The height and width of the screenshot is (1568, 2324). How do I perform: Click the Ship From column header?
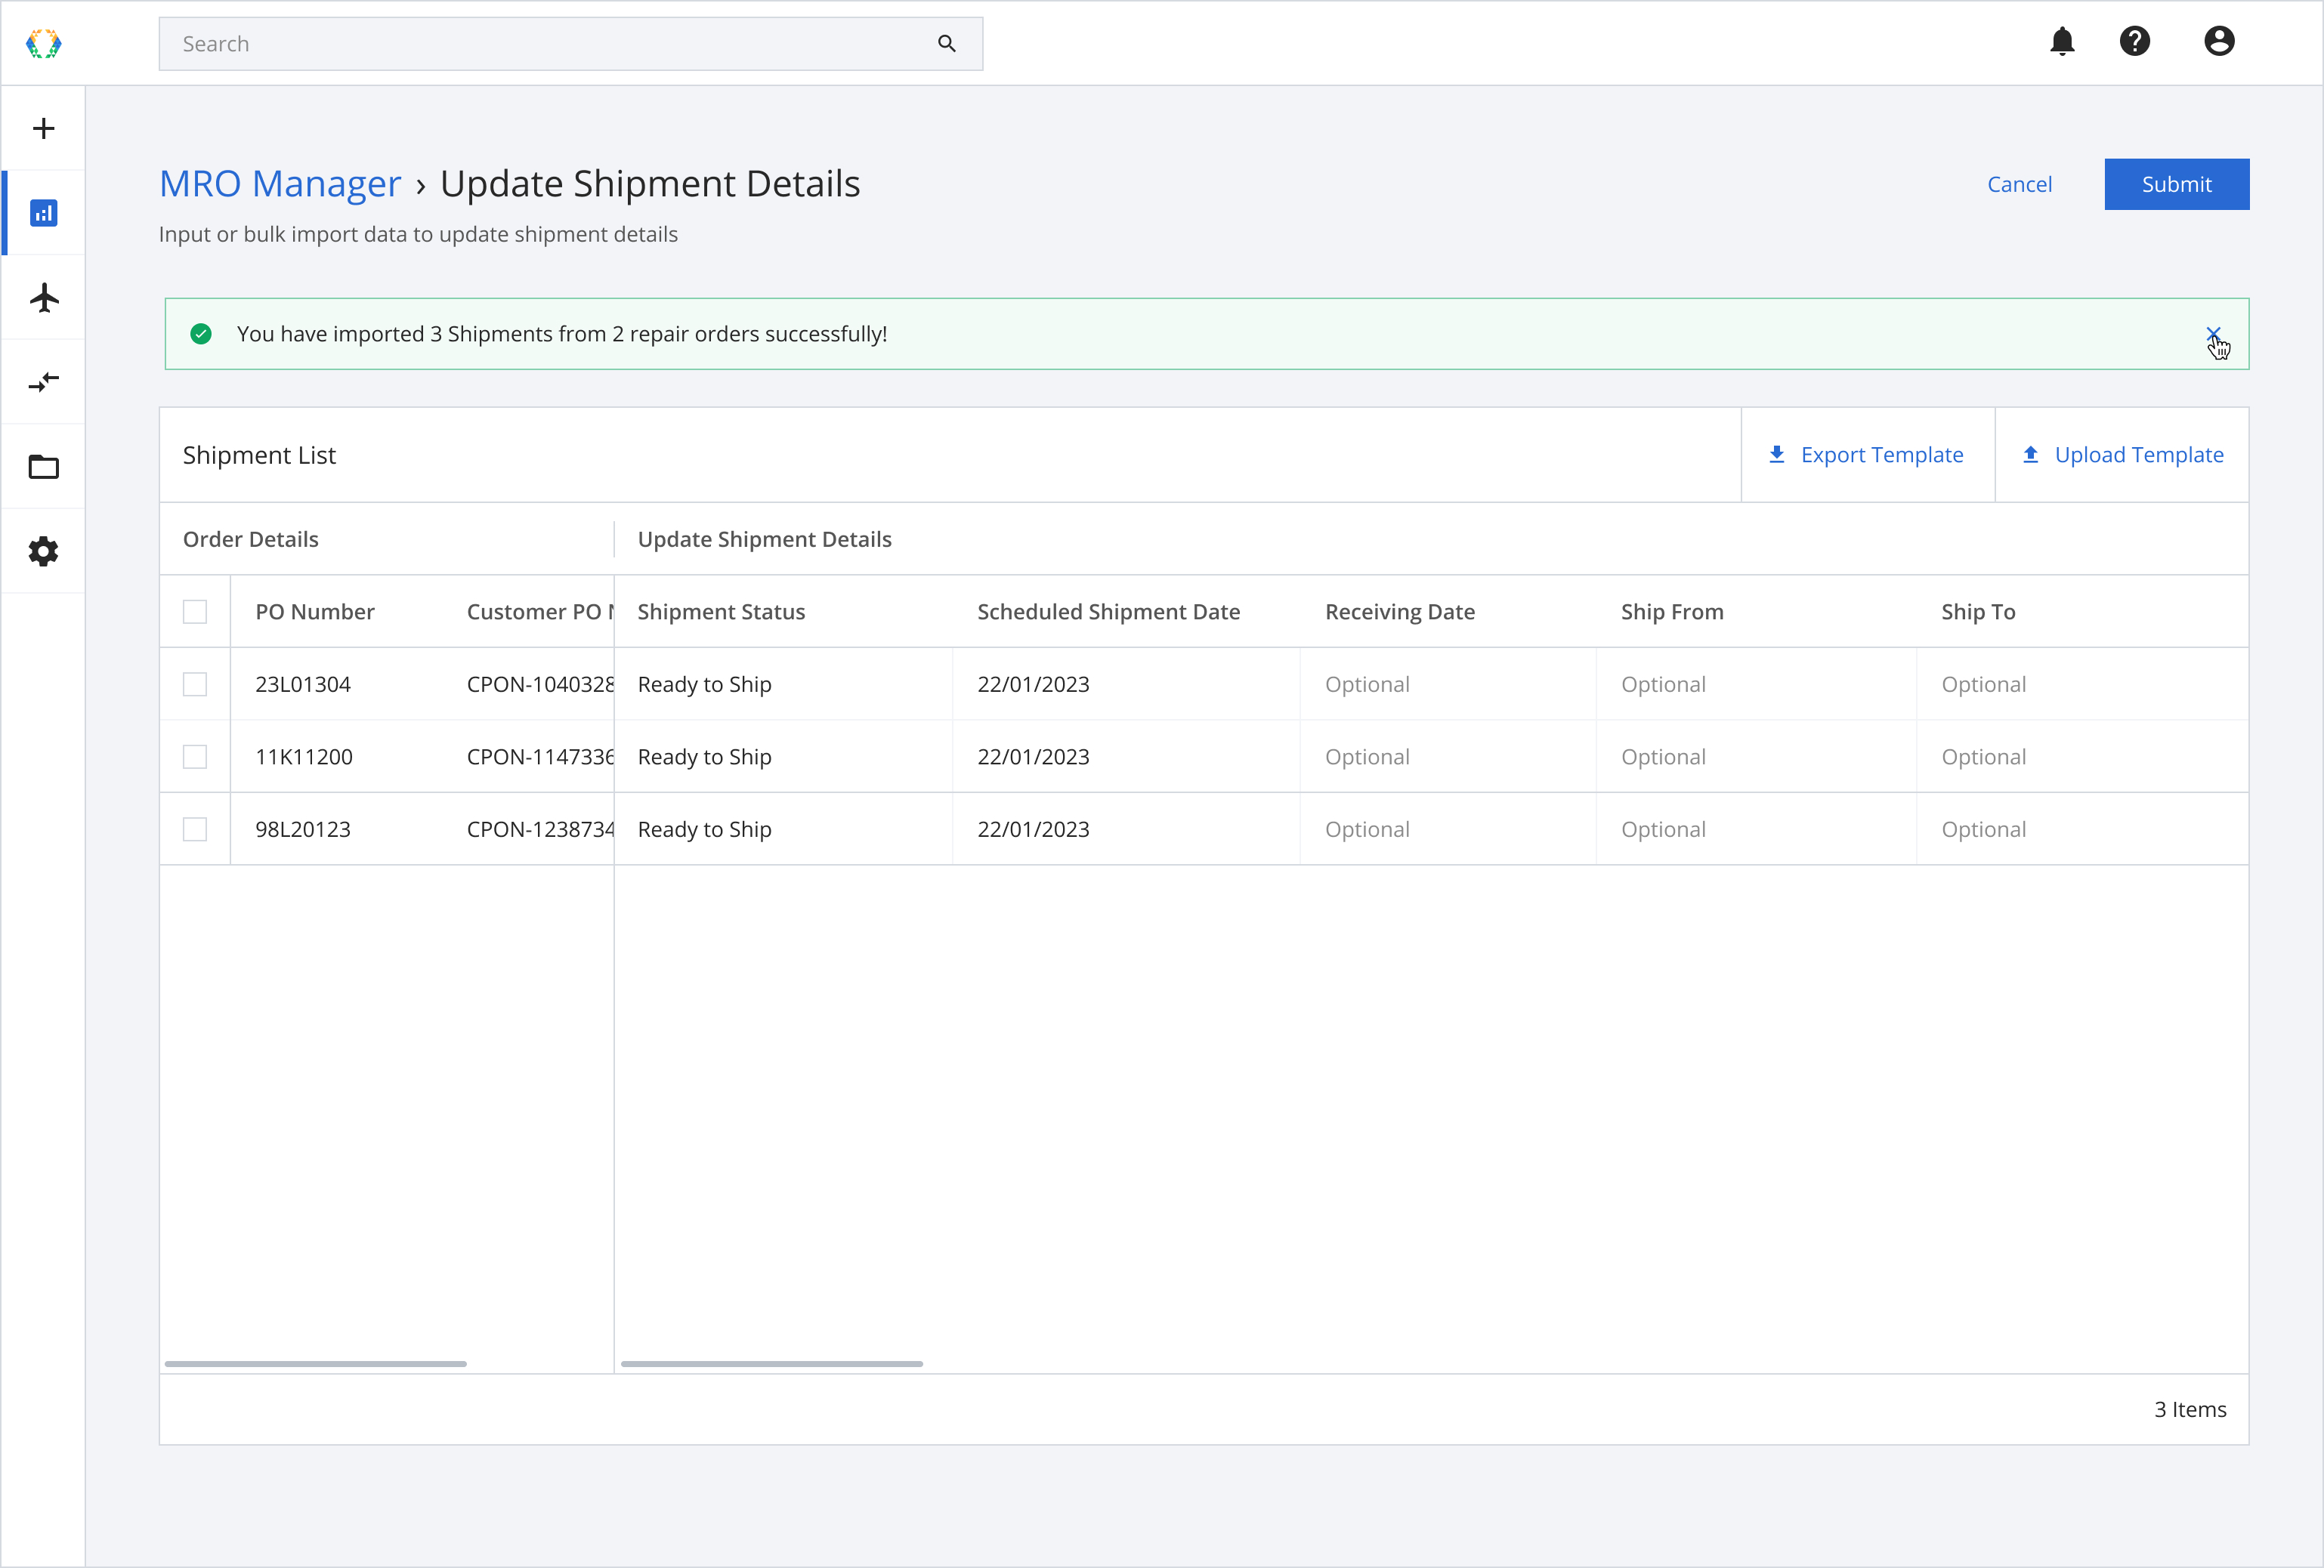click(x=1672, y=611)
